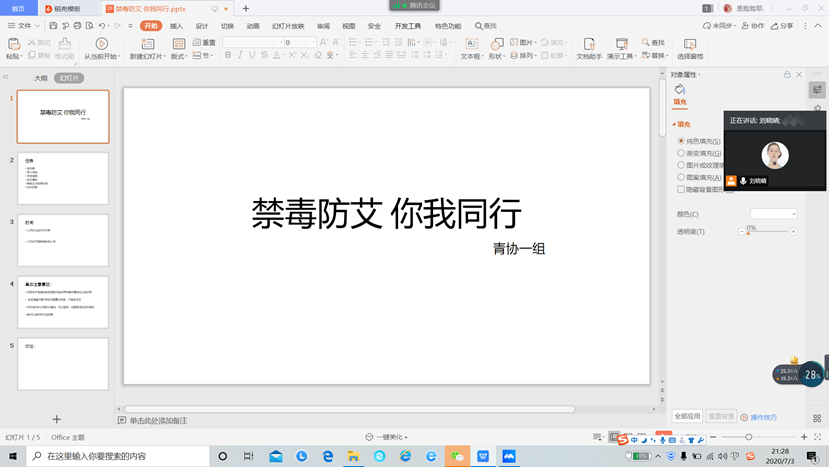This screenshot has height=467, width=829.
Task: Click the 粘贴 paste icon
Action: (x=13, y=43)
